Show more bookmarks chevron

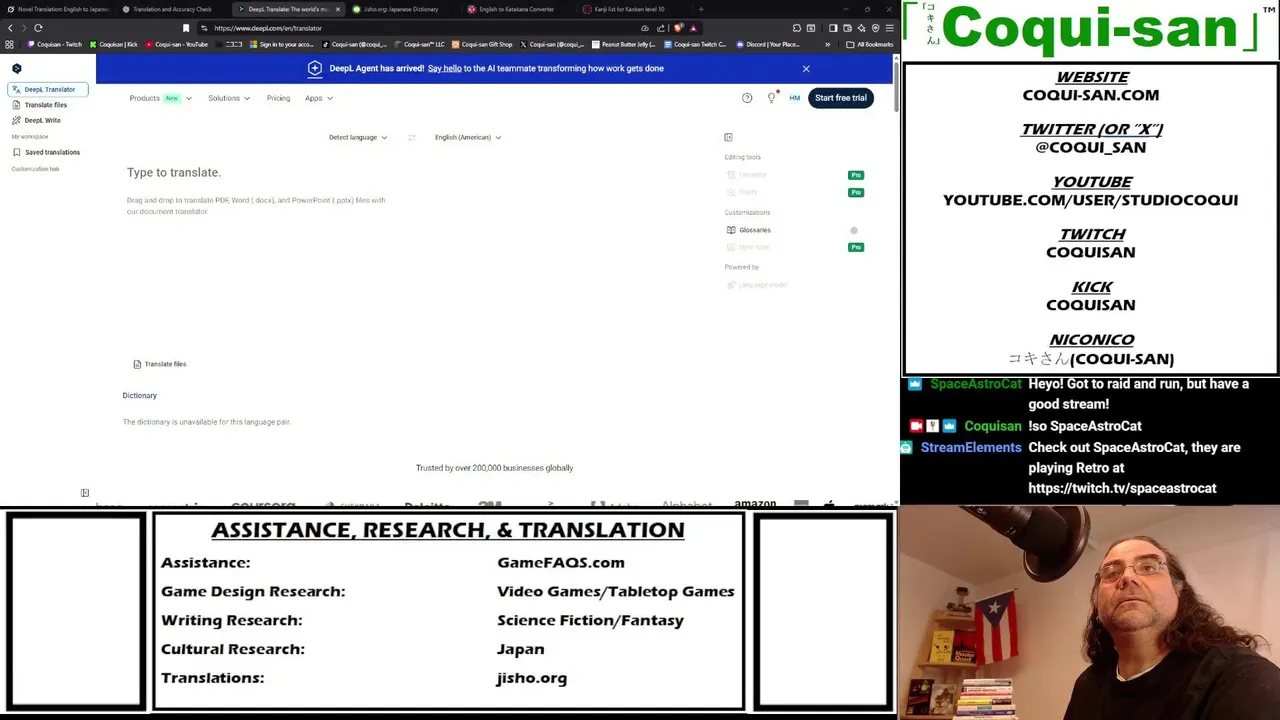pos(827,44)
